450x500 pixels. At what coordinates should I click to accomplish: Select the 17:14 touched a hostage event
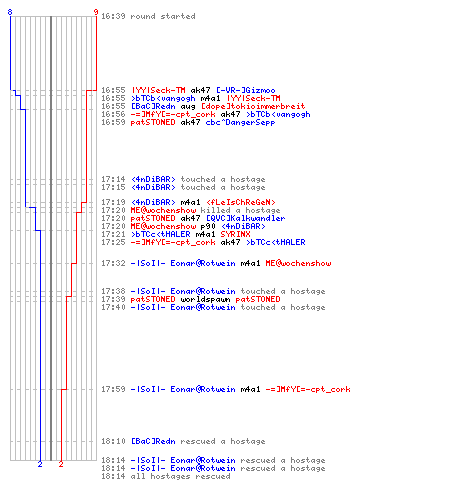point(183,179)
